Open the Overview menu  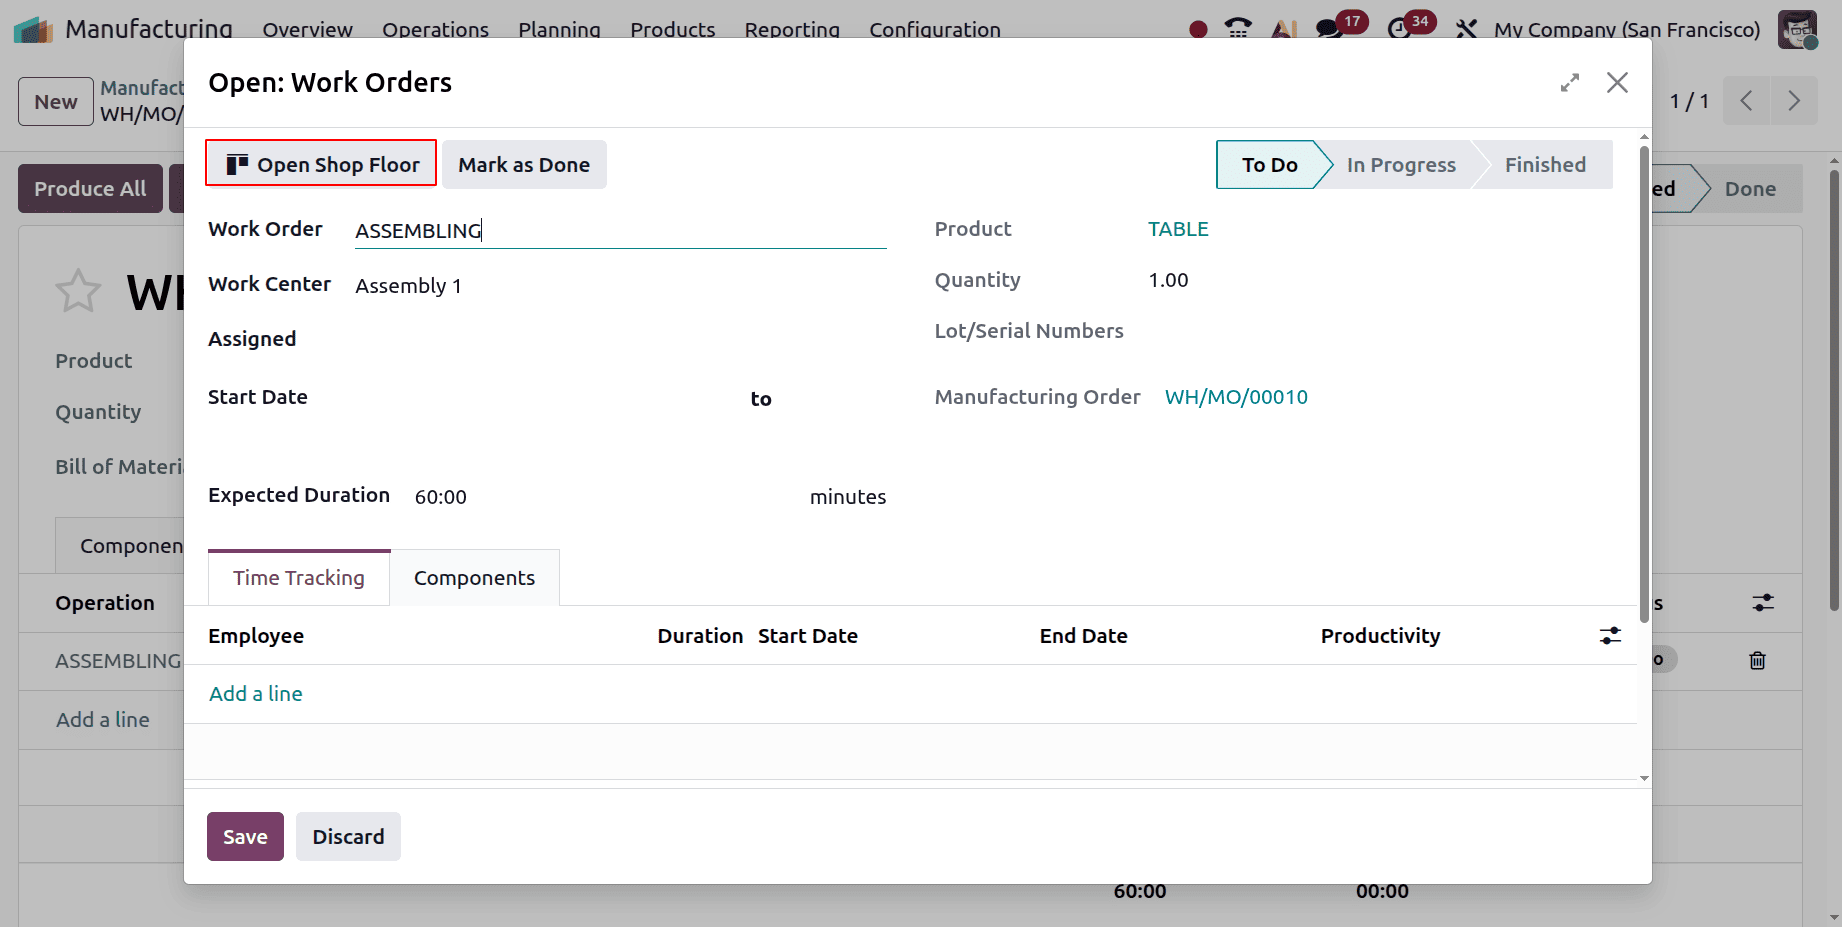click(x=307, y=29)
